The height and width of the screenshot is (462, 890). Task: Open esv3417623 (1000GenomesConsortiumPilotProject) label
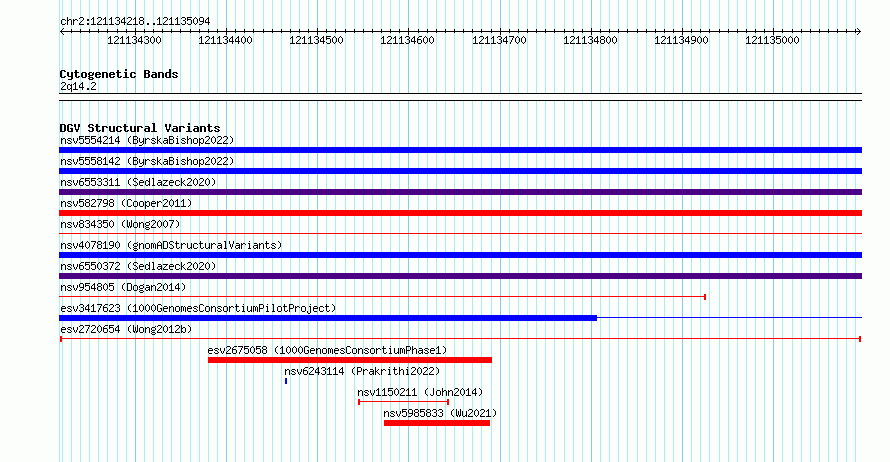(x=198, y=308)
